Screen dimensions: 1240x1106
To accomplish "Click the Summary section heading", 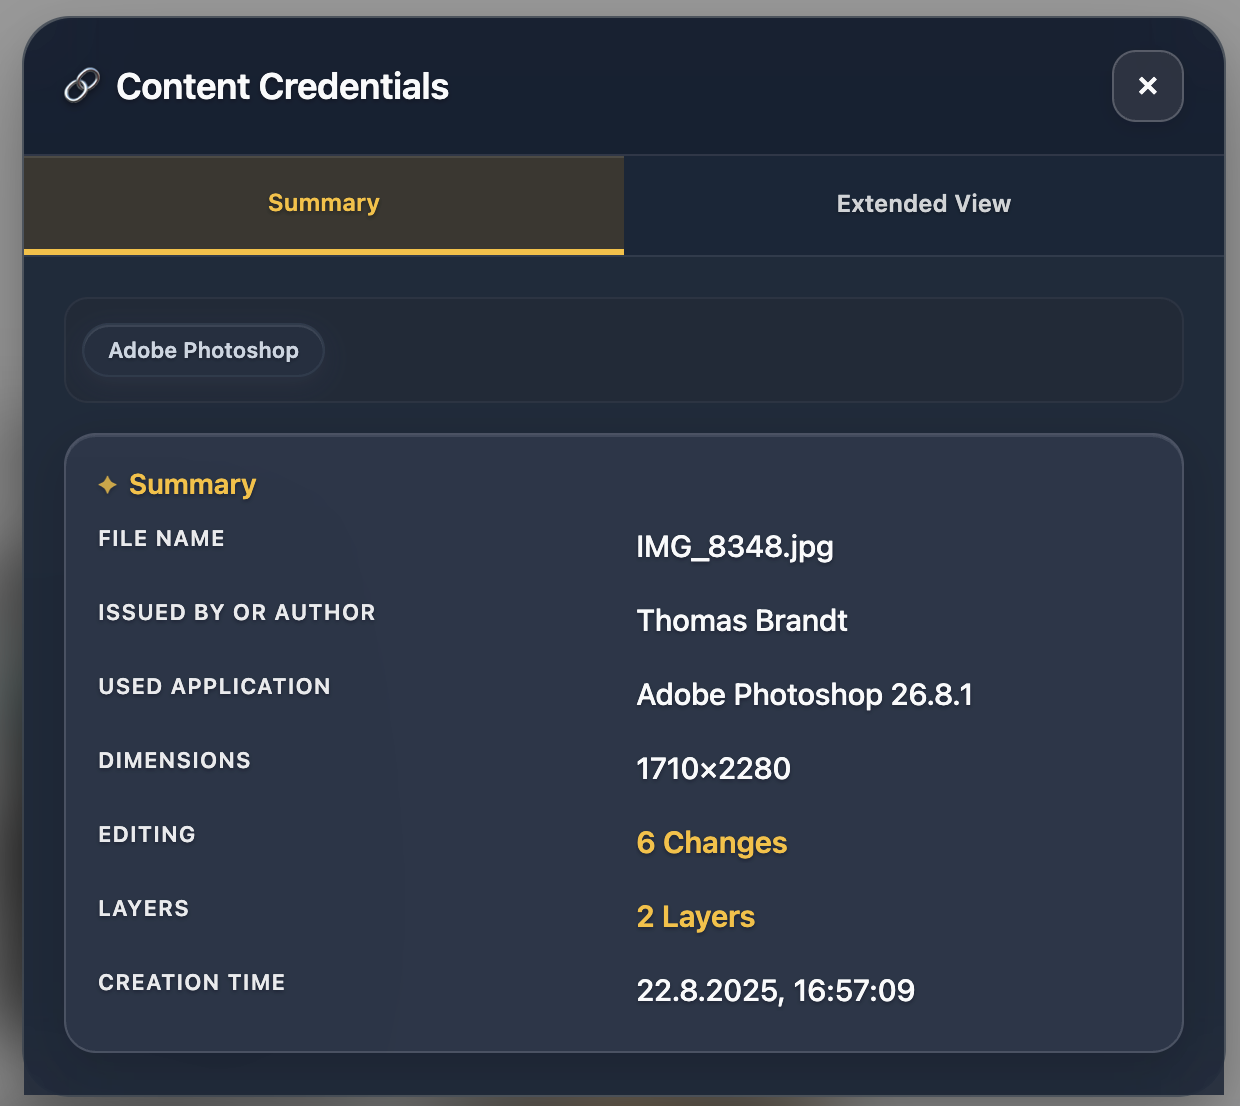I will pos(193,485).
